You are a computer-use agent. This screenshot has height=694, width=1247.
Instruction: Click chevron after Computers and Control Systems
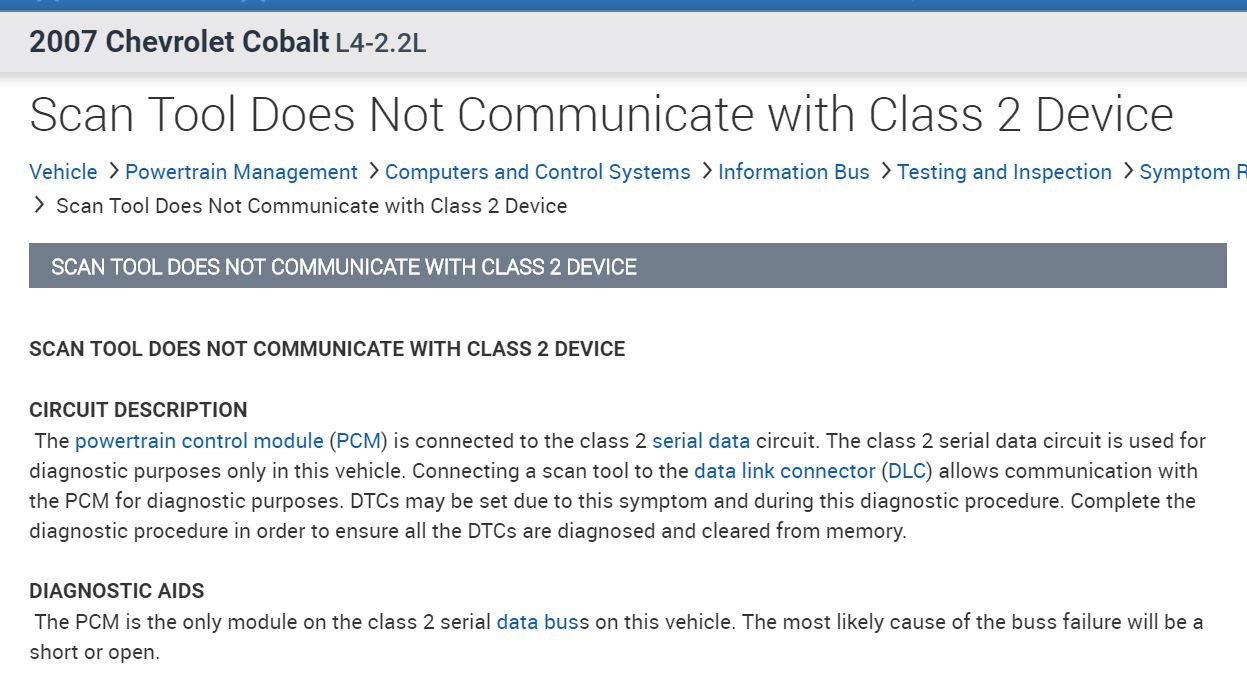tap(705, 172)
